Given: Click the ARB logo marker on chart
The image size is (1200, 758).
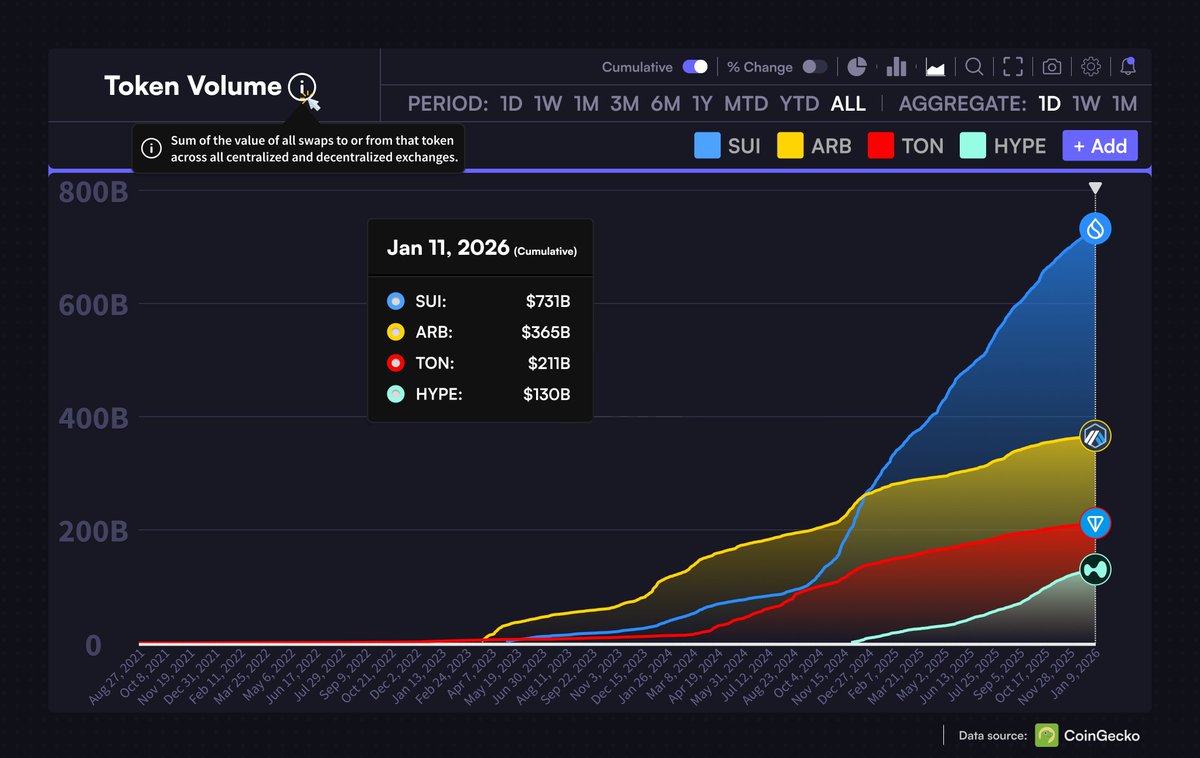Looking at the screenshot, I should pos(1096,436).
